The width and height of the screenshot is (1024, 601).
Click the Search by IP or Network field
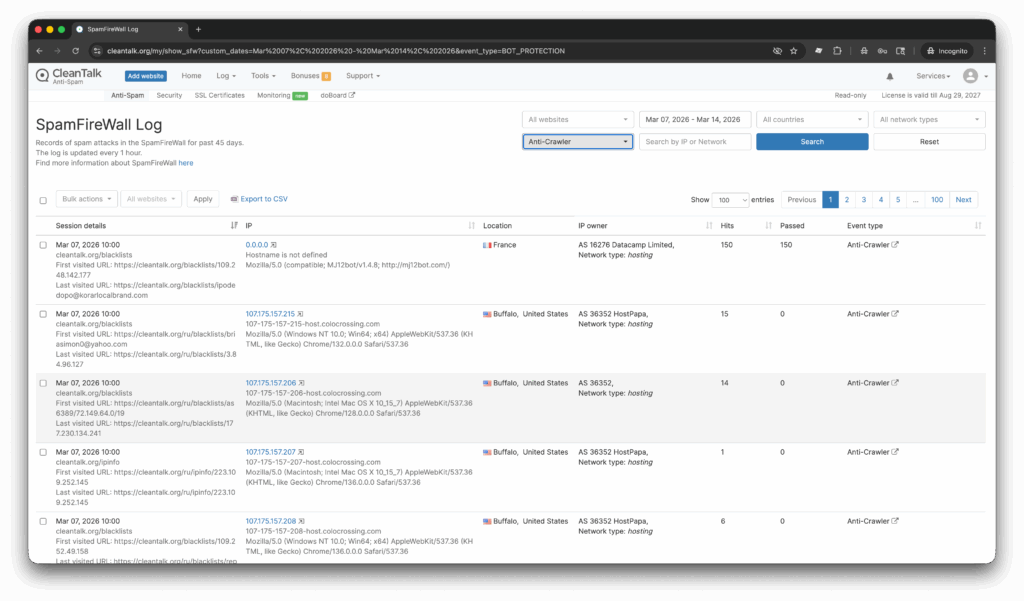(x=694, y=142)
